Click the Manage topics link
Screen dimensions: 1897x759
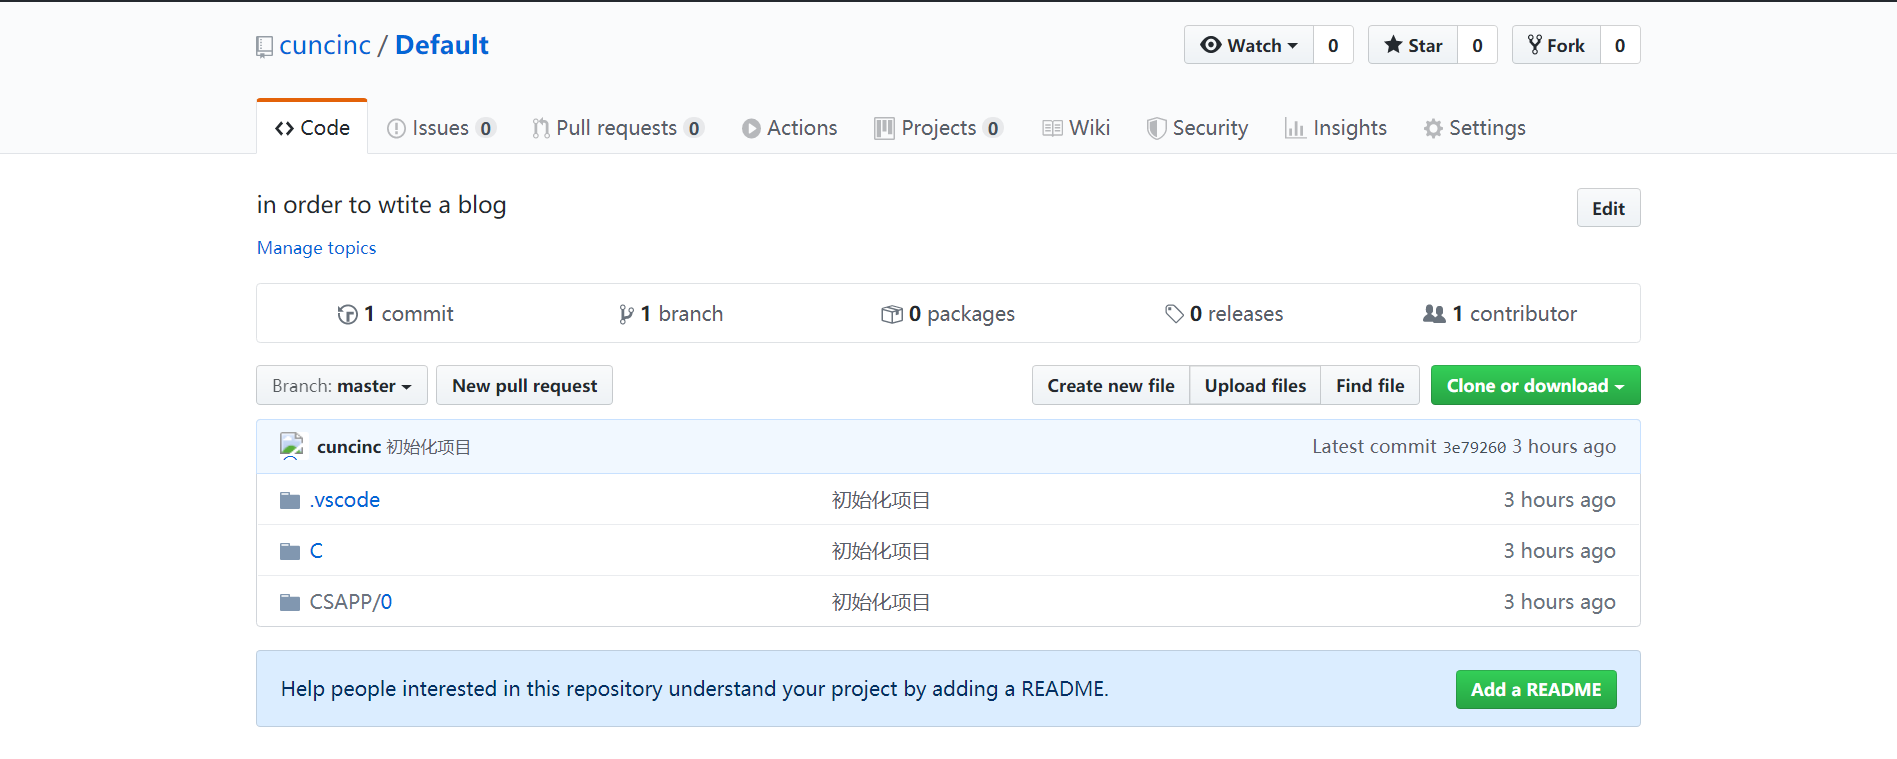tap(316, 248)
